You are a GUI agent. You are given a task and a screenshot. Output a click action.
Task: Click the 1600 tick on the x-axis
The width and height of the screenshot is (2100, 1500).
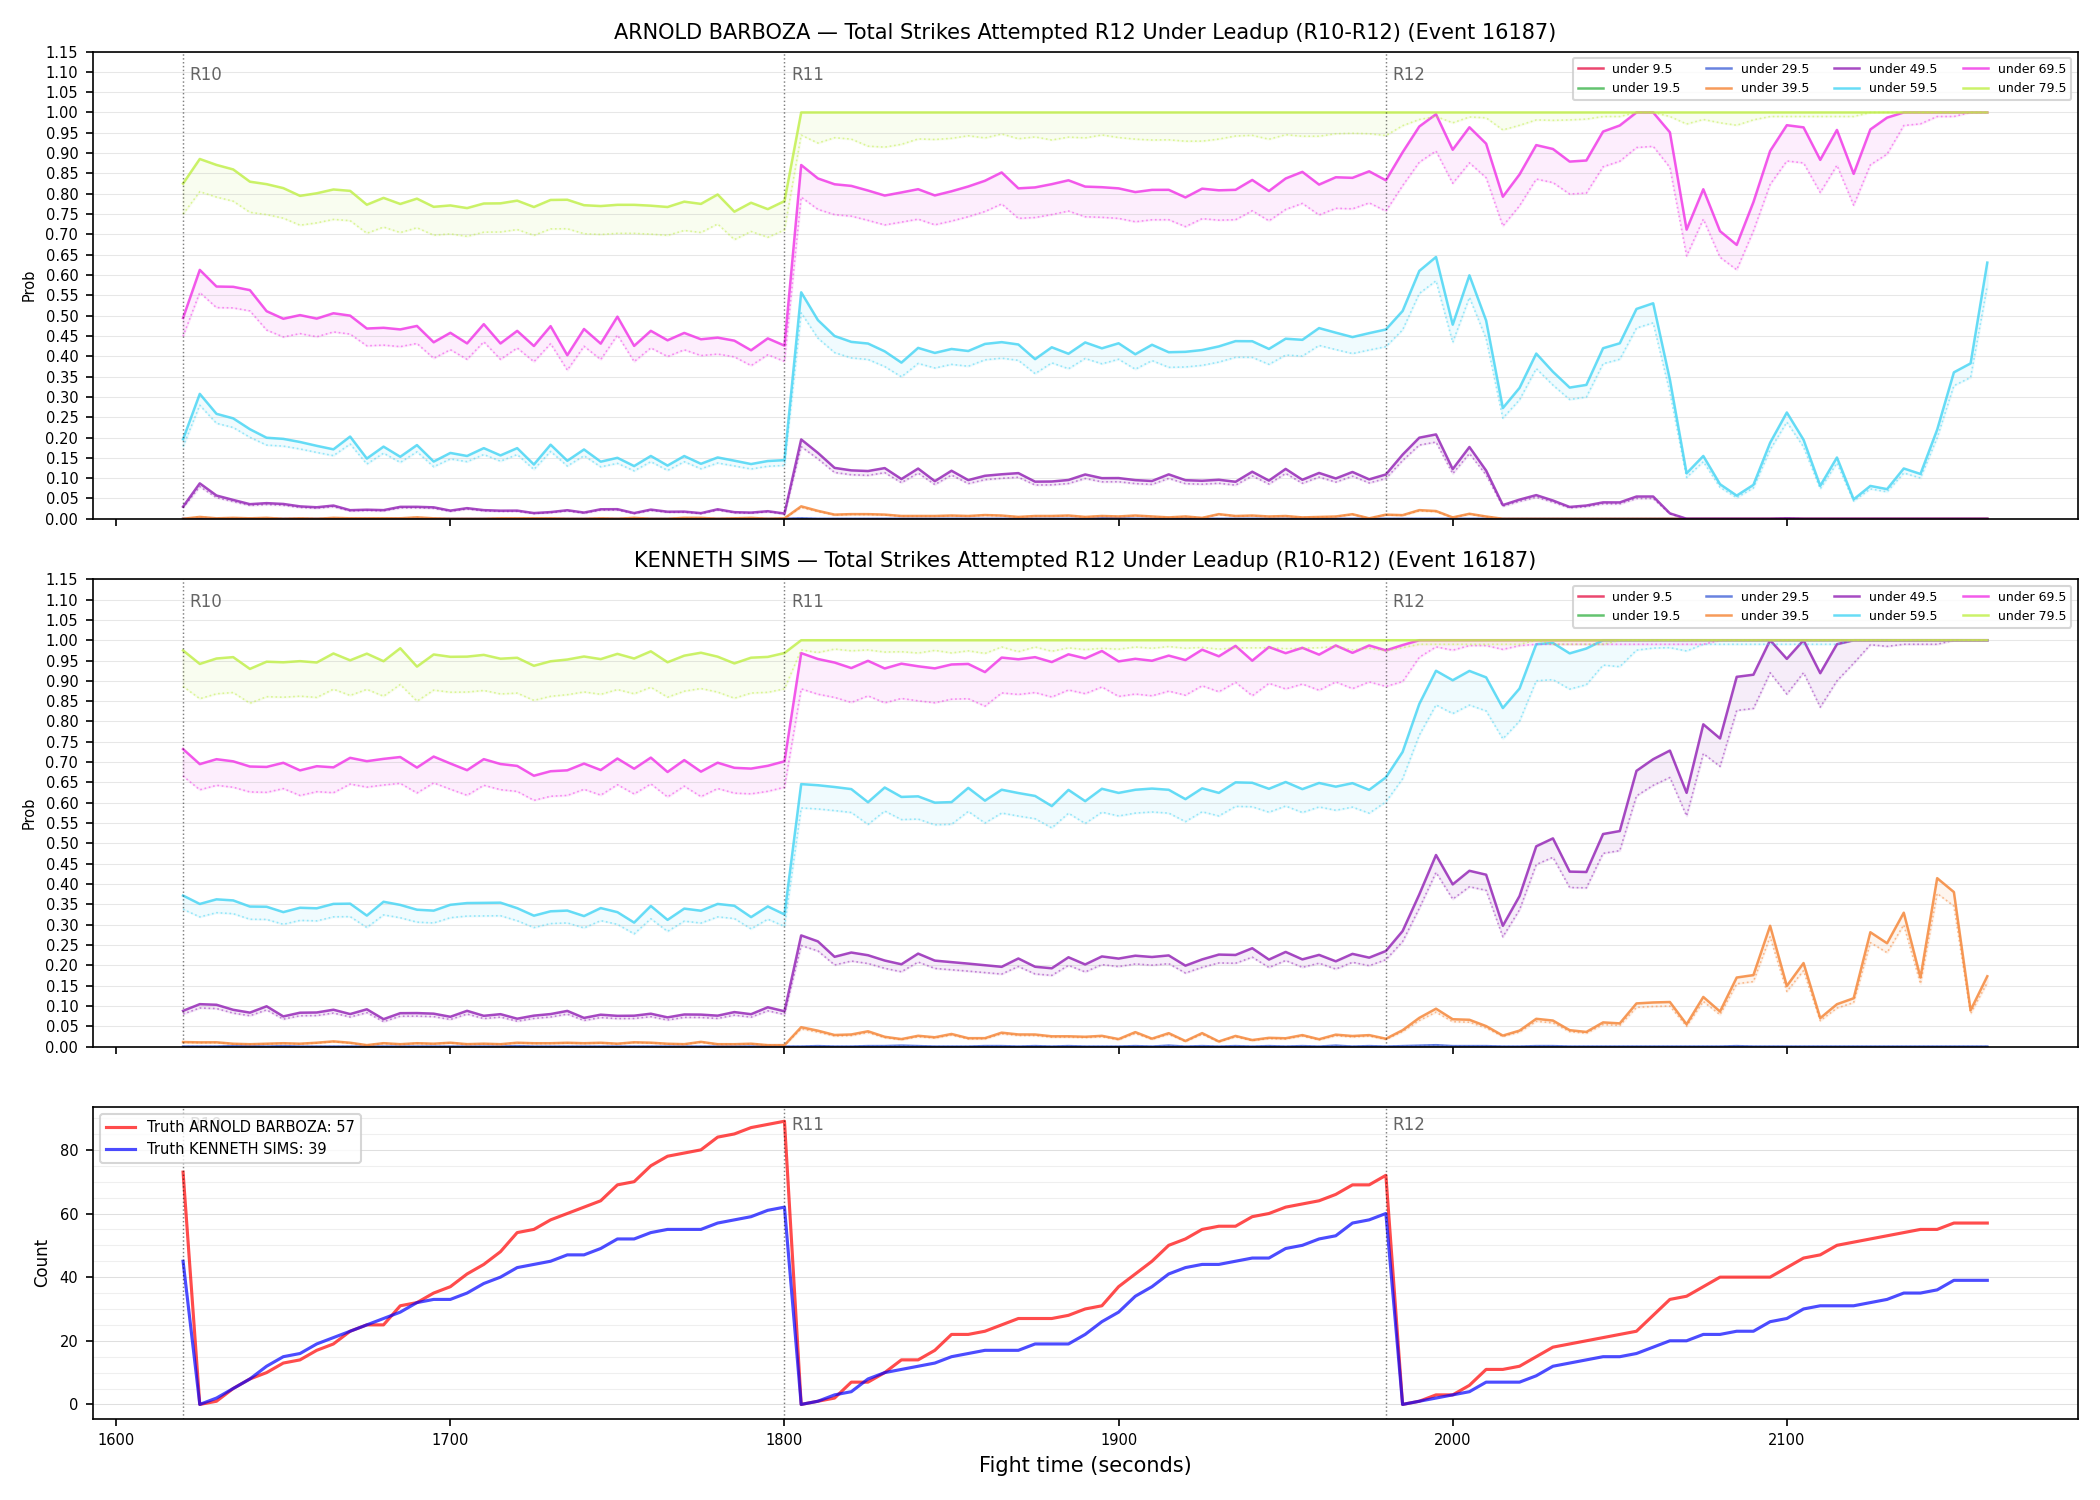(x=116, y=1440)
